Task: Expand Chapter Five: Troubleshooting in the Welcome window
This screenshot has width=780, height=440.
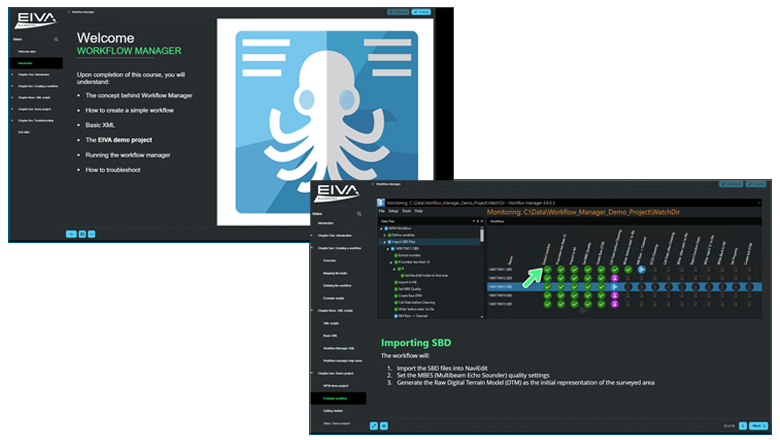Action: (x=12, y=120)
